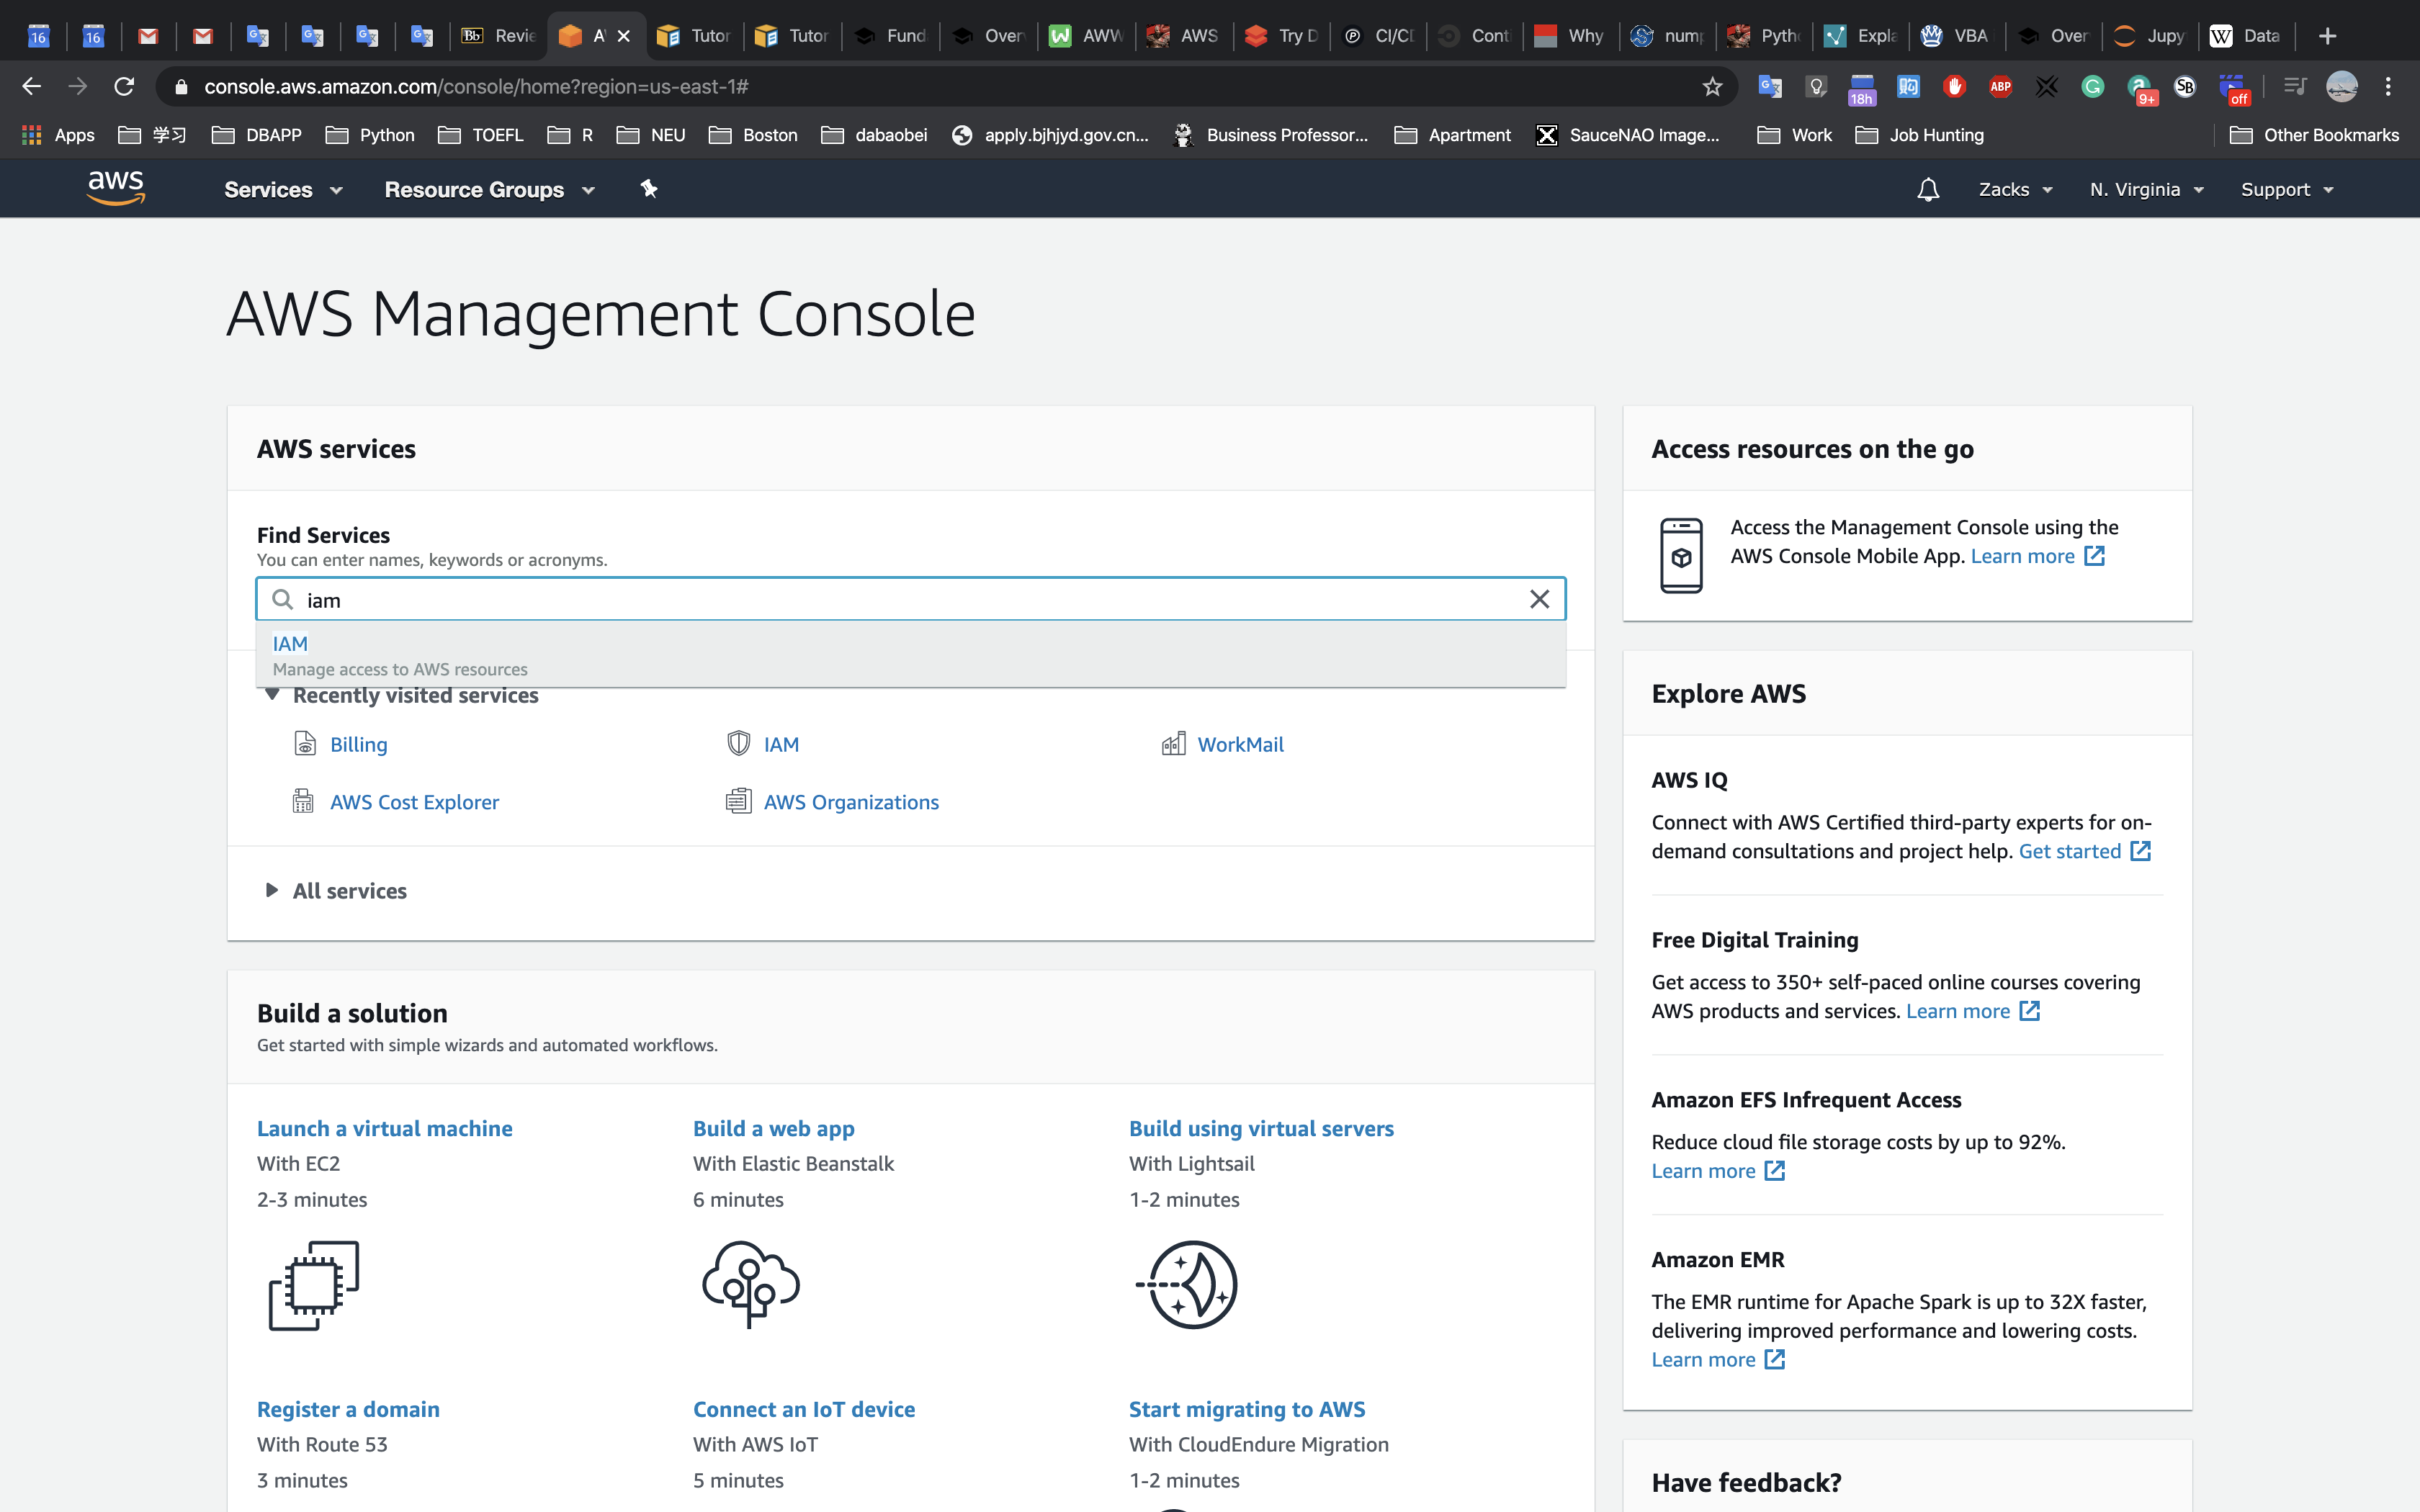Open the Support menu

click(x=2286, y=190)
